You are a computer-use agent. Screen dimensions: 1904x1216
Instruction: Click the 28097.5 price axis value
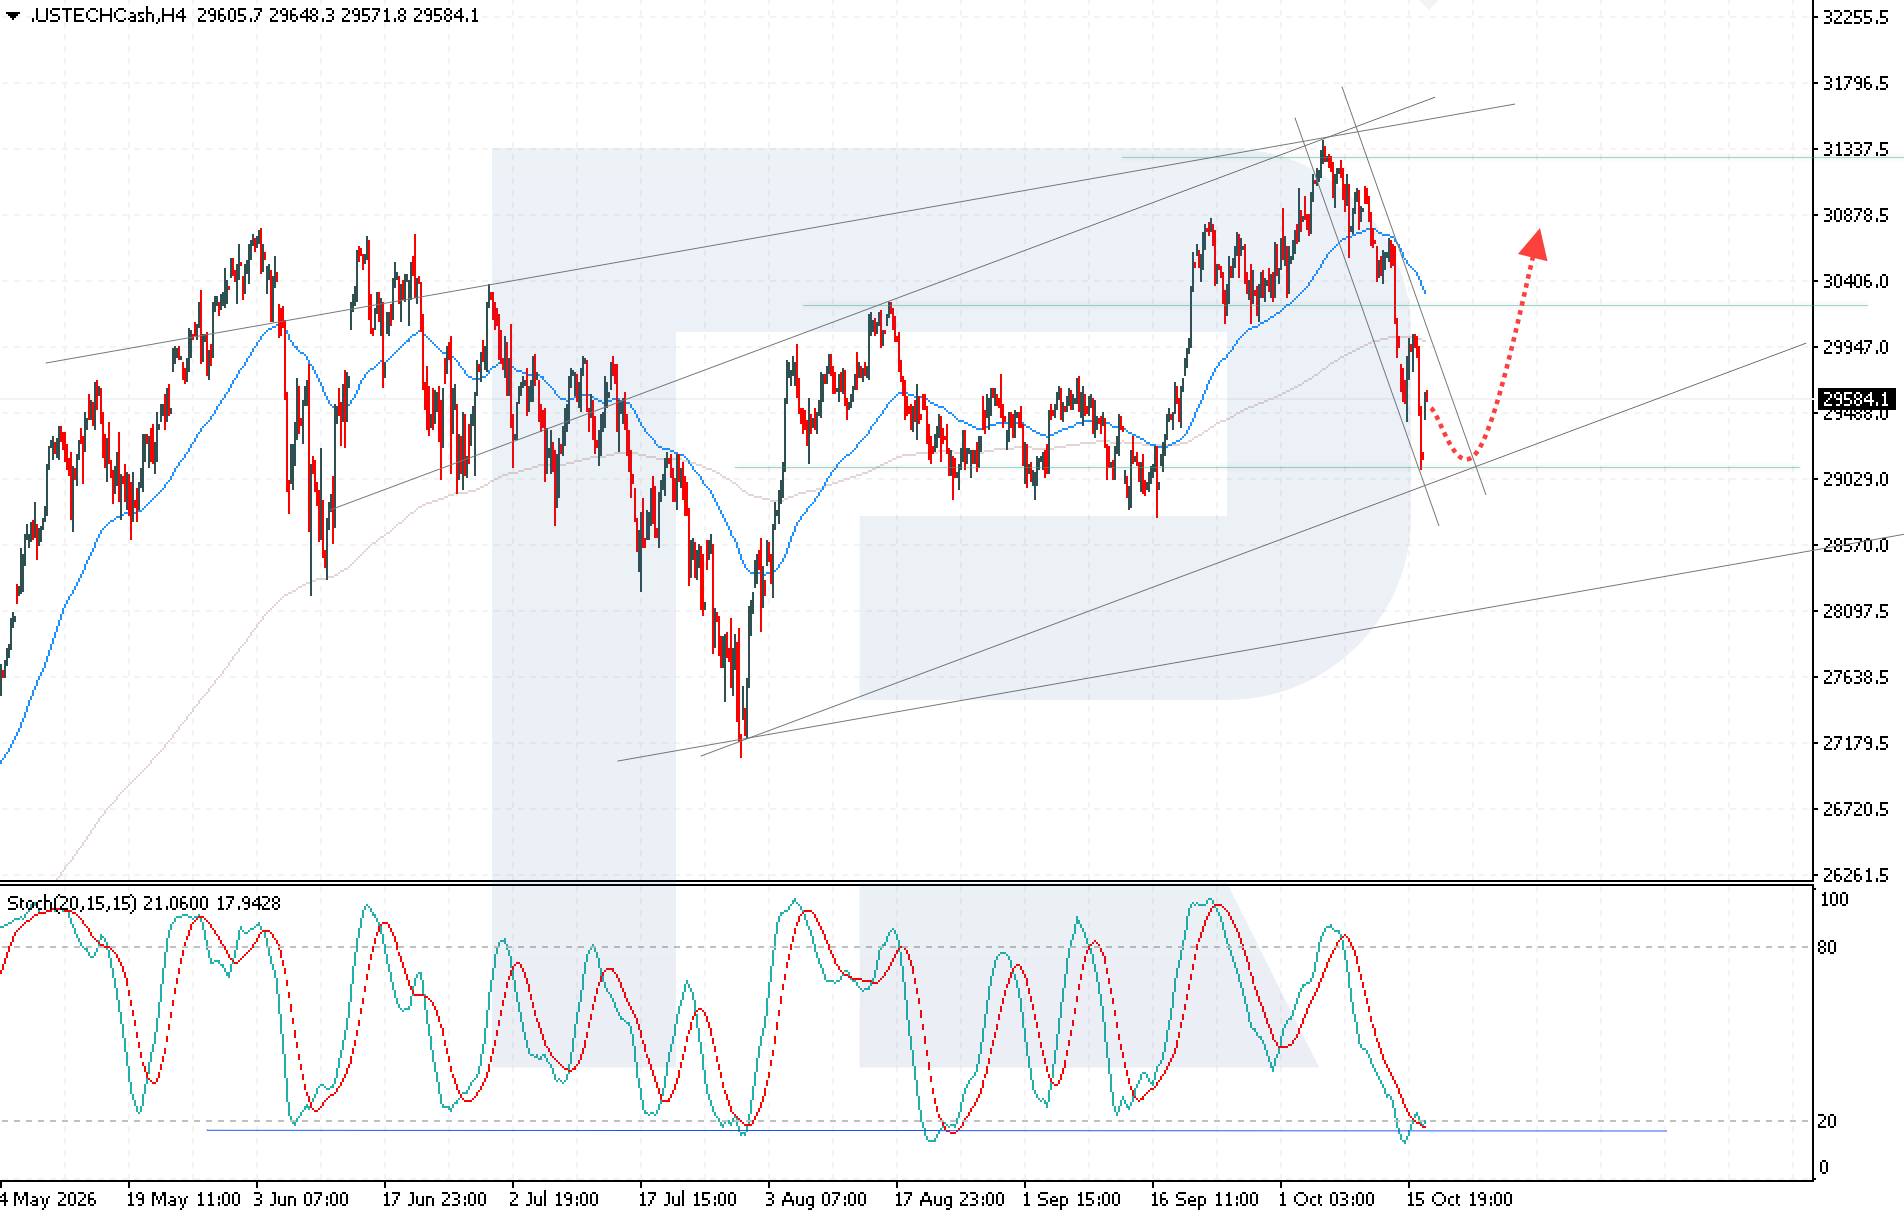click(x=1856, y=611)
